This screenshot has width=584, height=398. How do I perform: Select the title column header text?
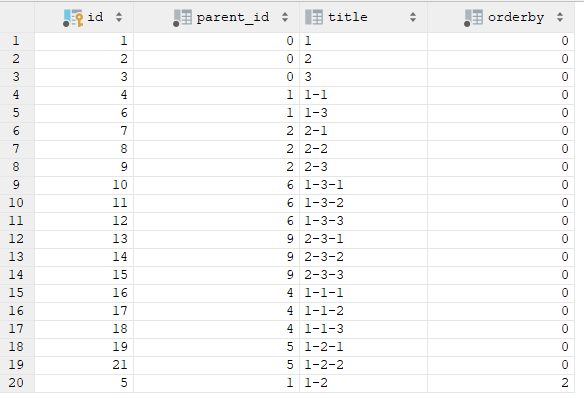[347, 17]
